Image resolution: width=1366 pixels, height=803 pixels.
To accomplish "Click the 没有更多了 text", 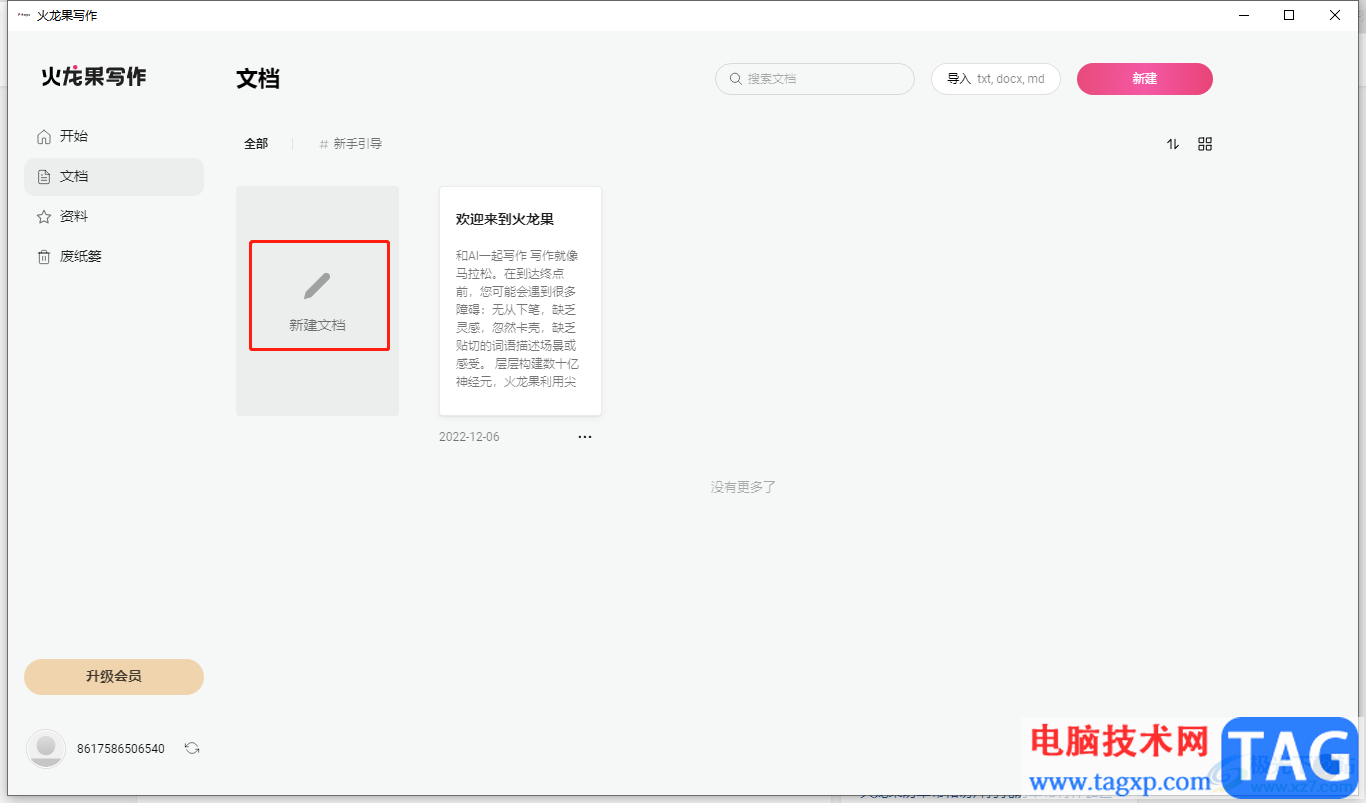I will (743, 487).
